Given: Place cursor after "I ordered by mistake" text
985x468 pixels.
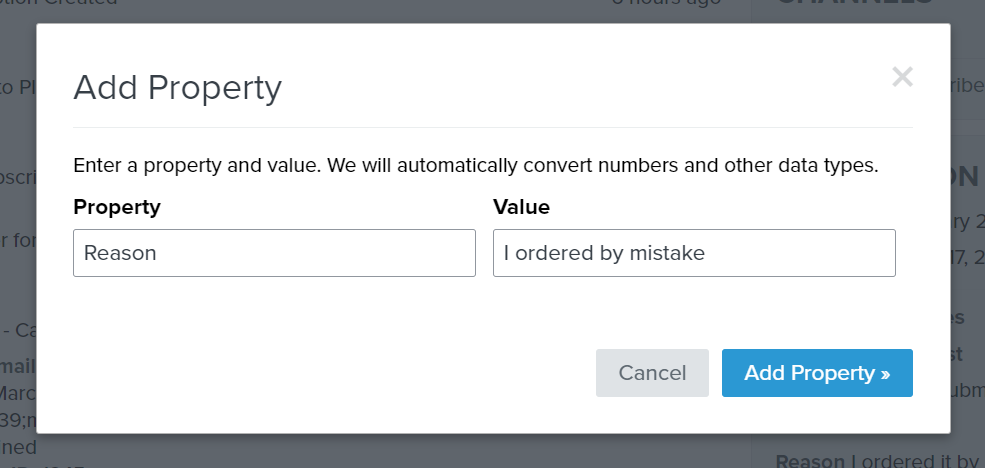Looking at the screenshot, I should click(x=707, y=253).
